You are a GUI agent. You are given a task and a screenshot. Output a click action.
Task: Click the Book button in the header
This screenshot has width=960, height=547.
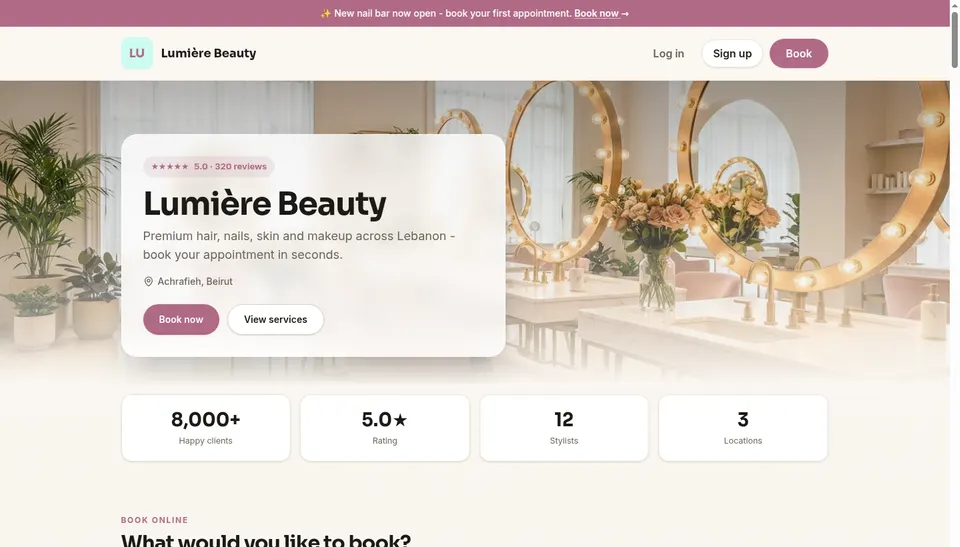[798, 53]
